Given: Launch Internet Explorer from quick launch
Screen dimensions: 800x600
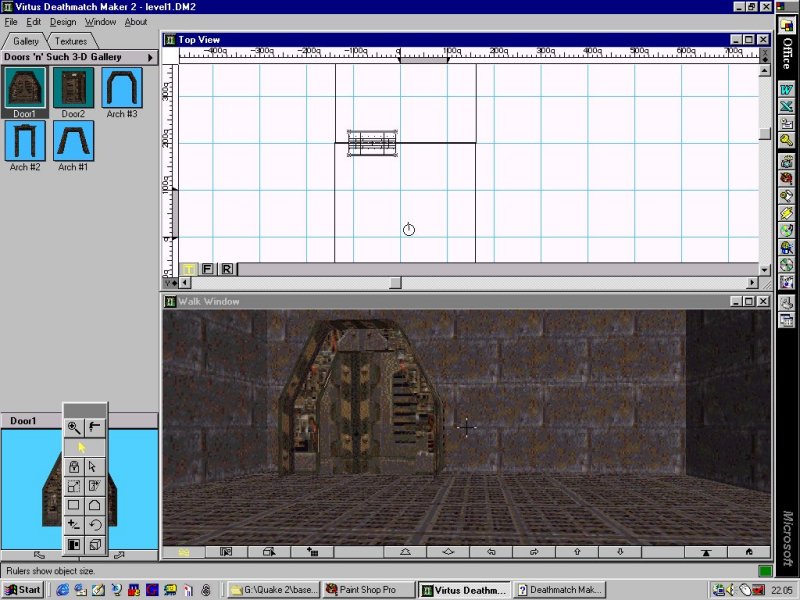Looking at the screenshot, I should tap(63, 590).
